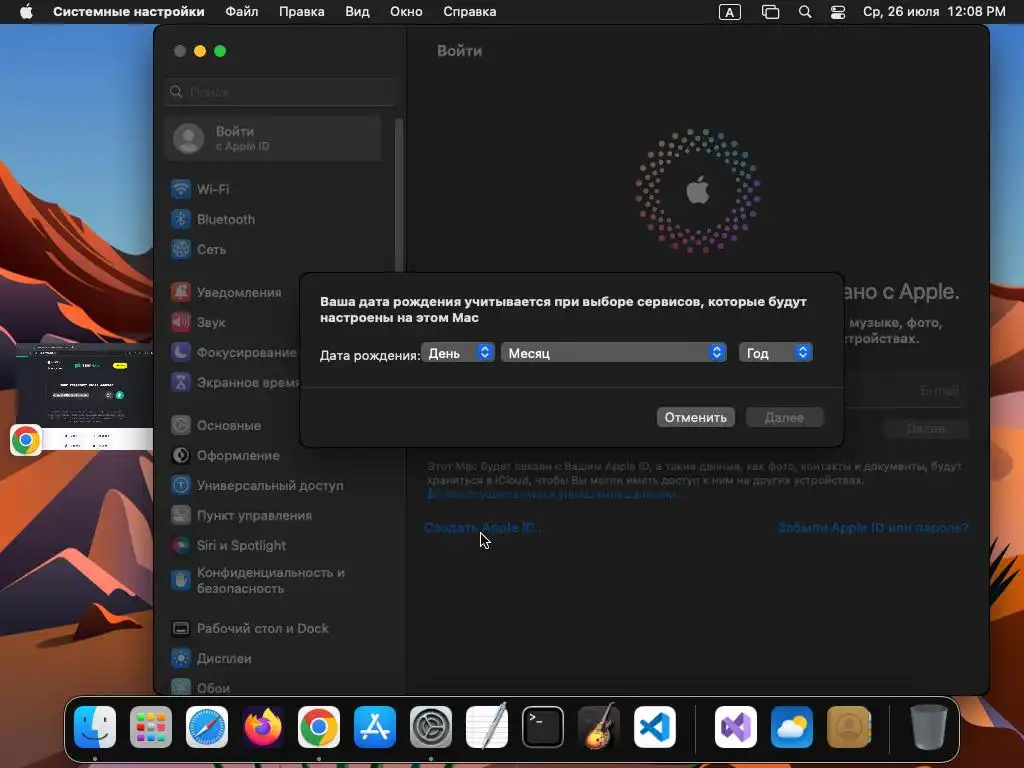The width and height of the screenshot is (1024, 768).
Task: Open Экранное время settings in sidebar
Action: tap(234, 383)
